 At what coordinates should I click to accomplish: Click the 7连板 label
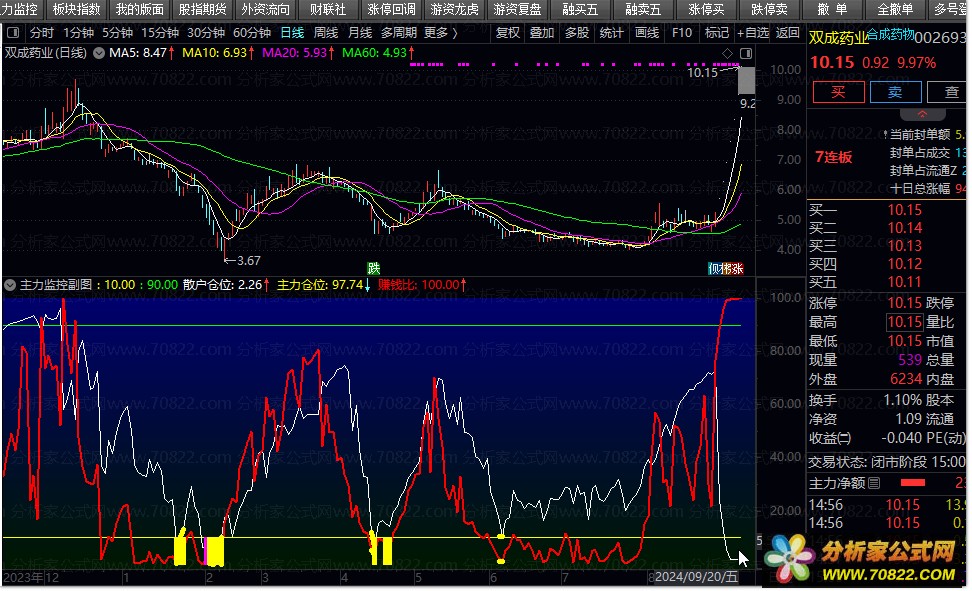click(834, 158)
